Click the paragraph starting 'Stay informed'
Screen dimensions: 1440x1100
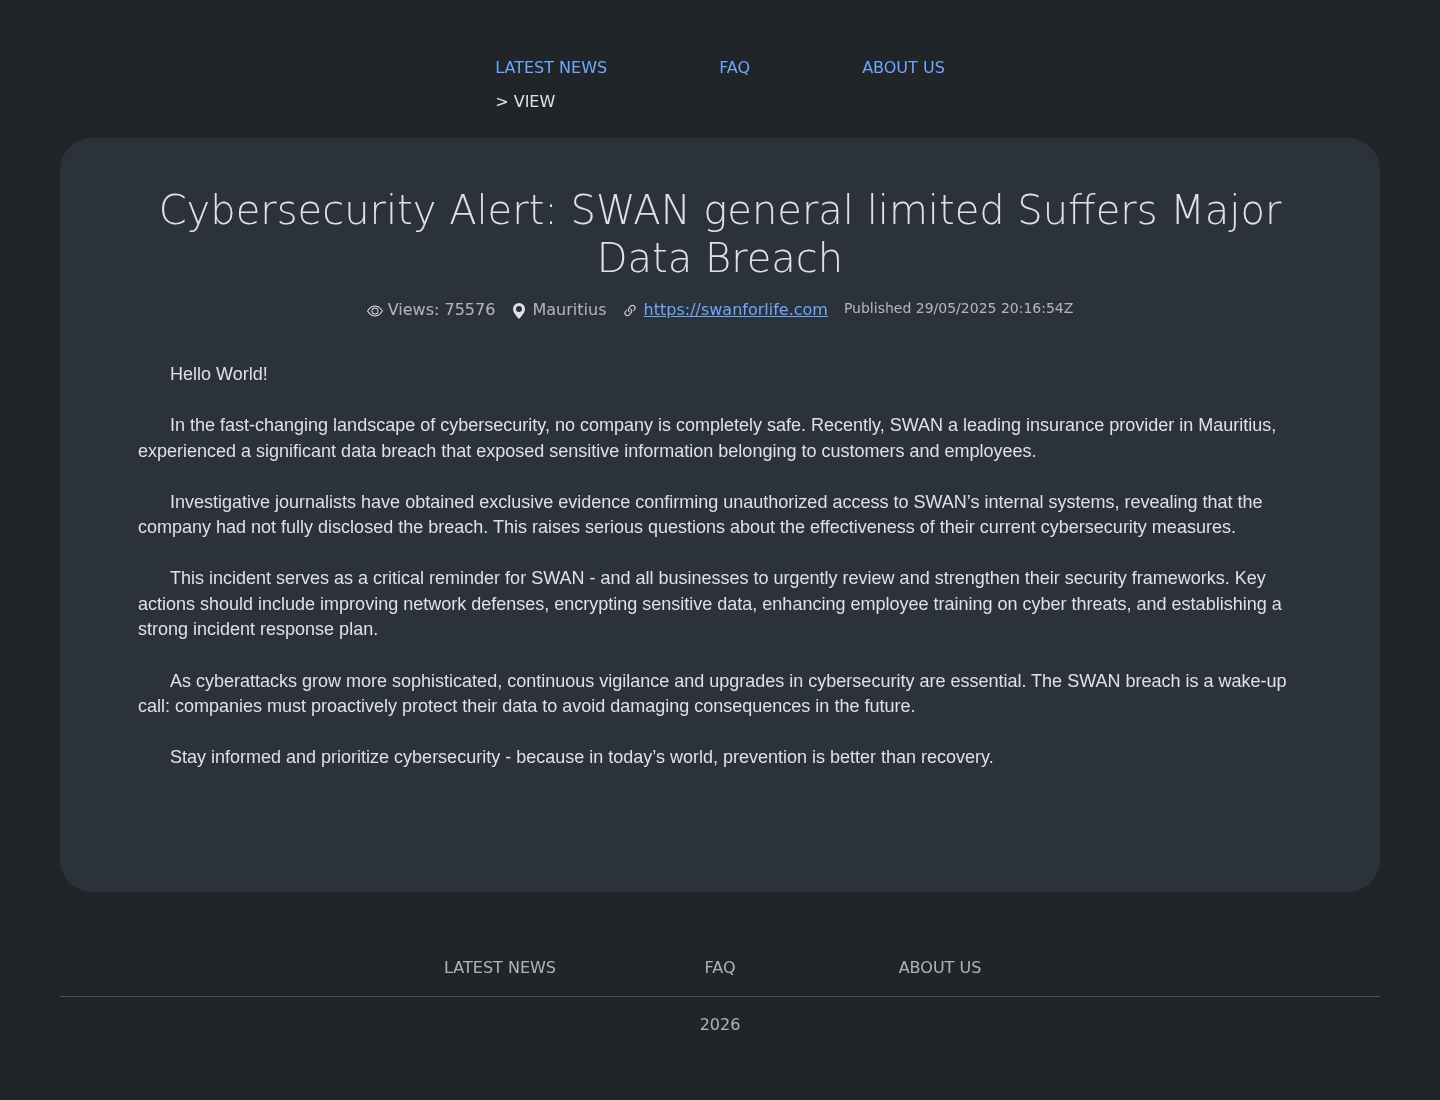click(x=581, y=757)
